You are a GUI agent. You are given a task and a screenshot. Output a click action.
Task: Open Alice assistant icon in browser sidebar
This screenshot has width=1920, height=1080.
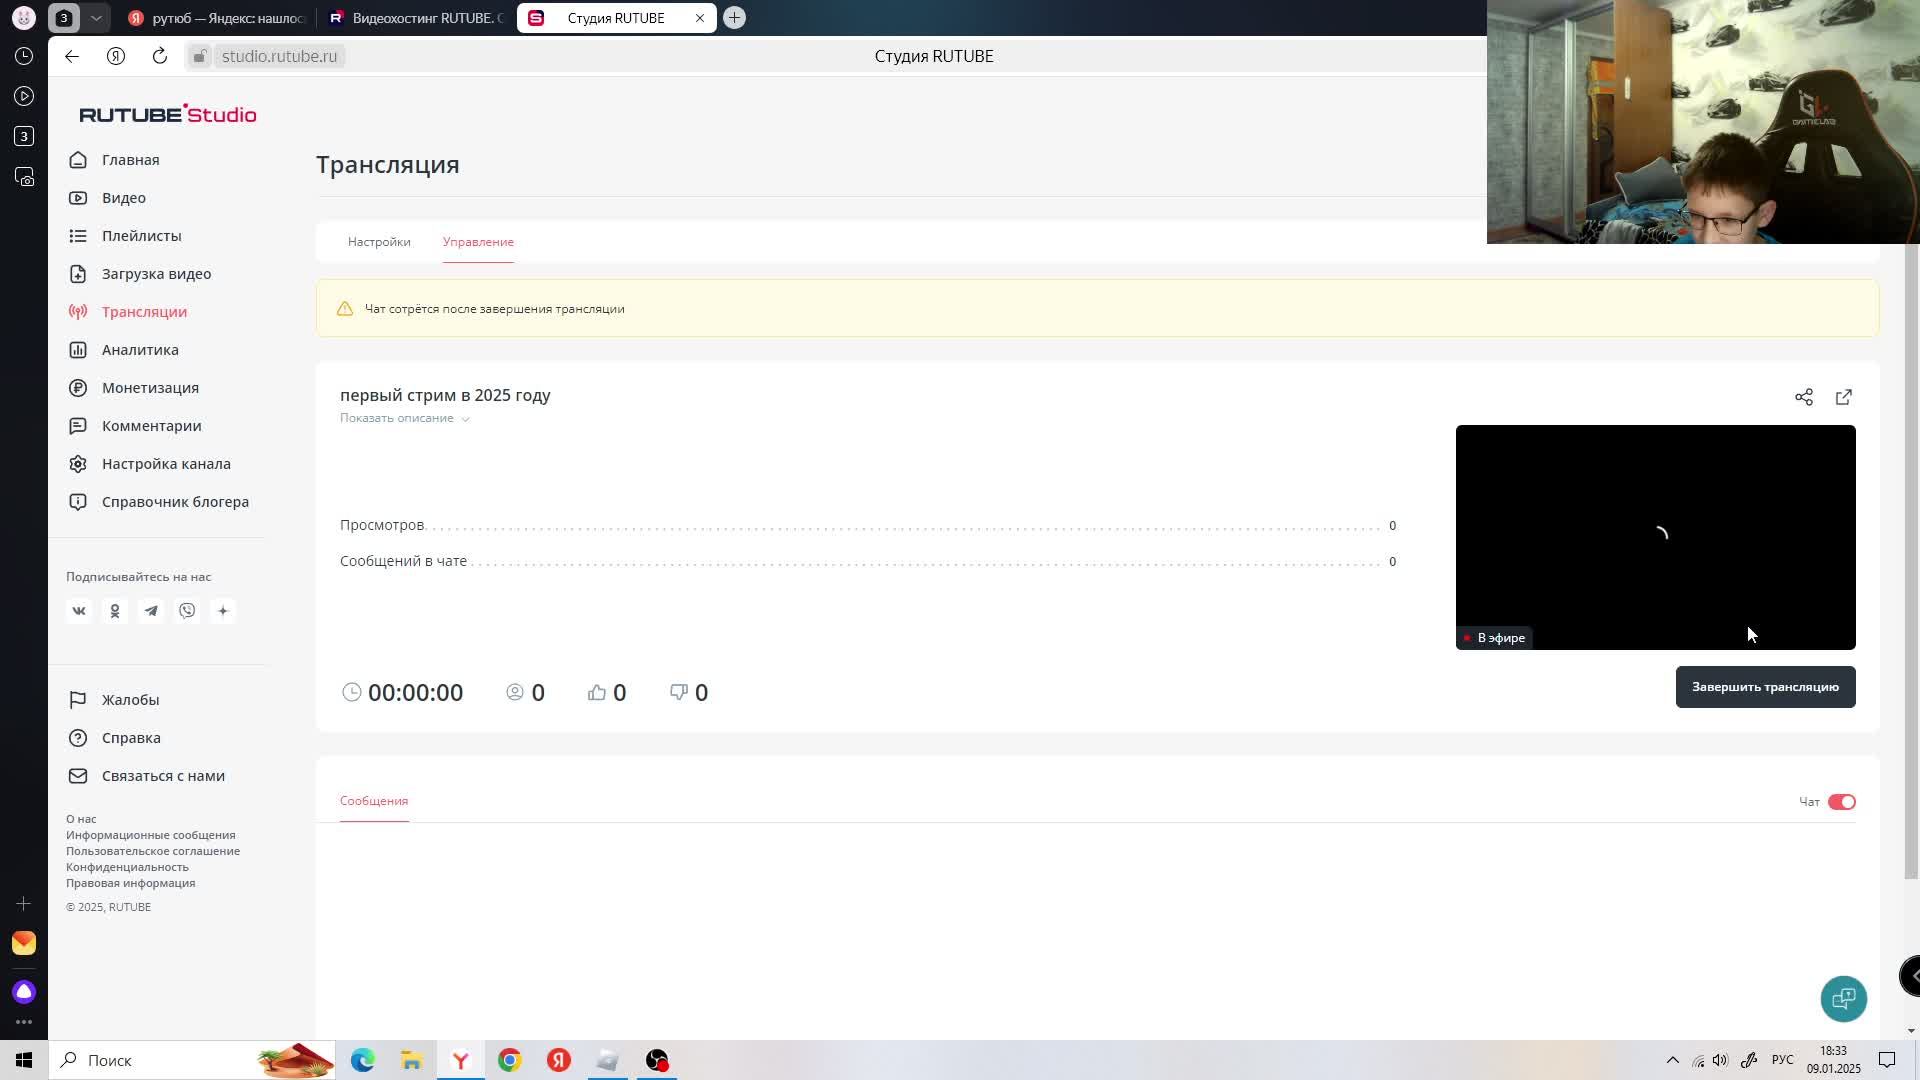click(24, 991)
